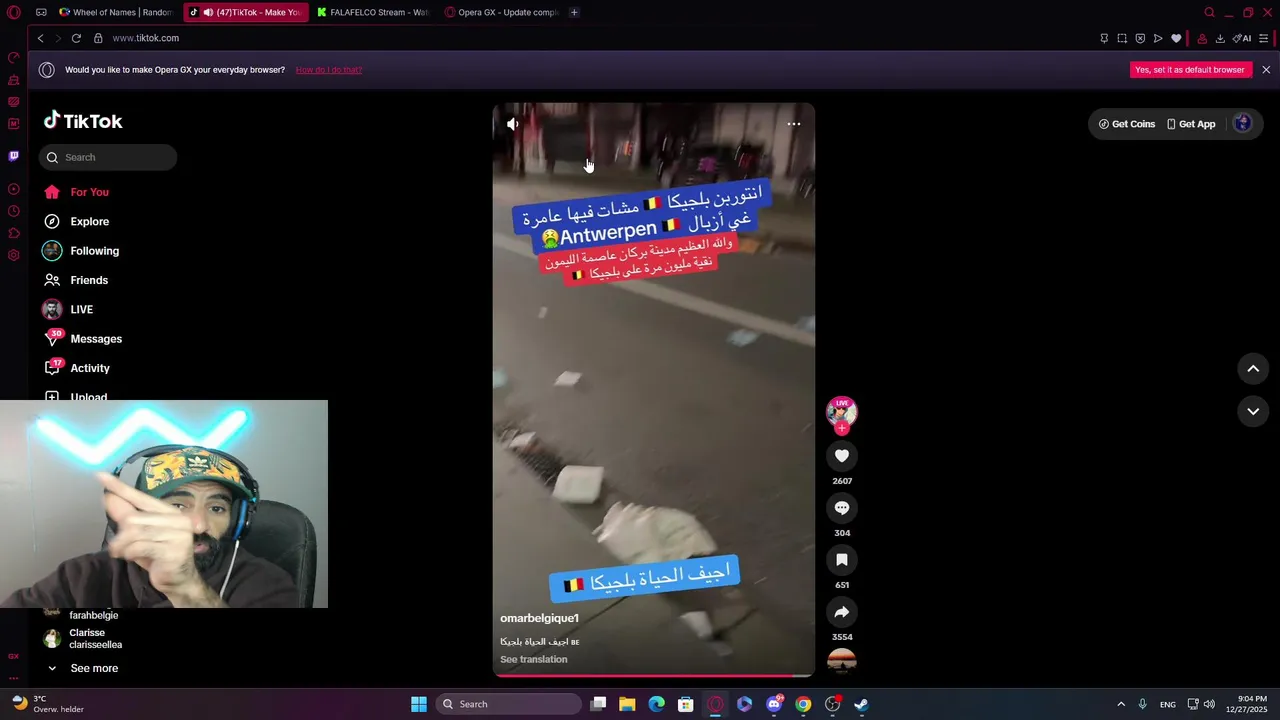Open Opera GX main menu logo
Screen dimensions: 1280x720
tap(14, 12)
